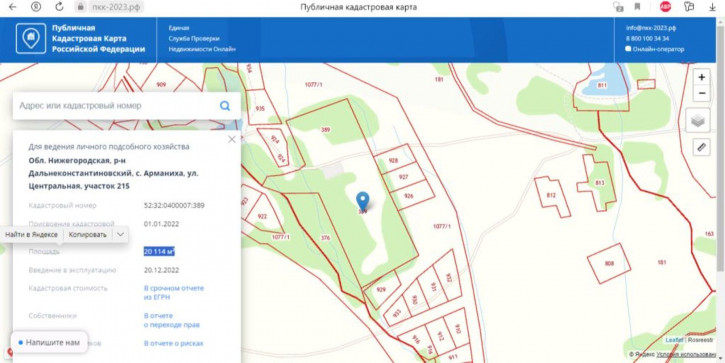This screenshot has height=363, width=725.
Task: Click the пкк-2023.рф URL in address bar
Action: [115, 7]
